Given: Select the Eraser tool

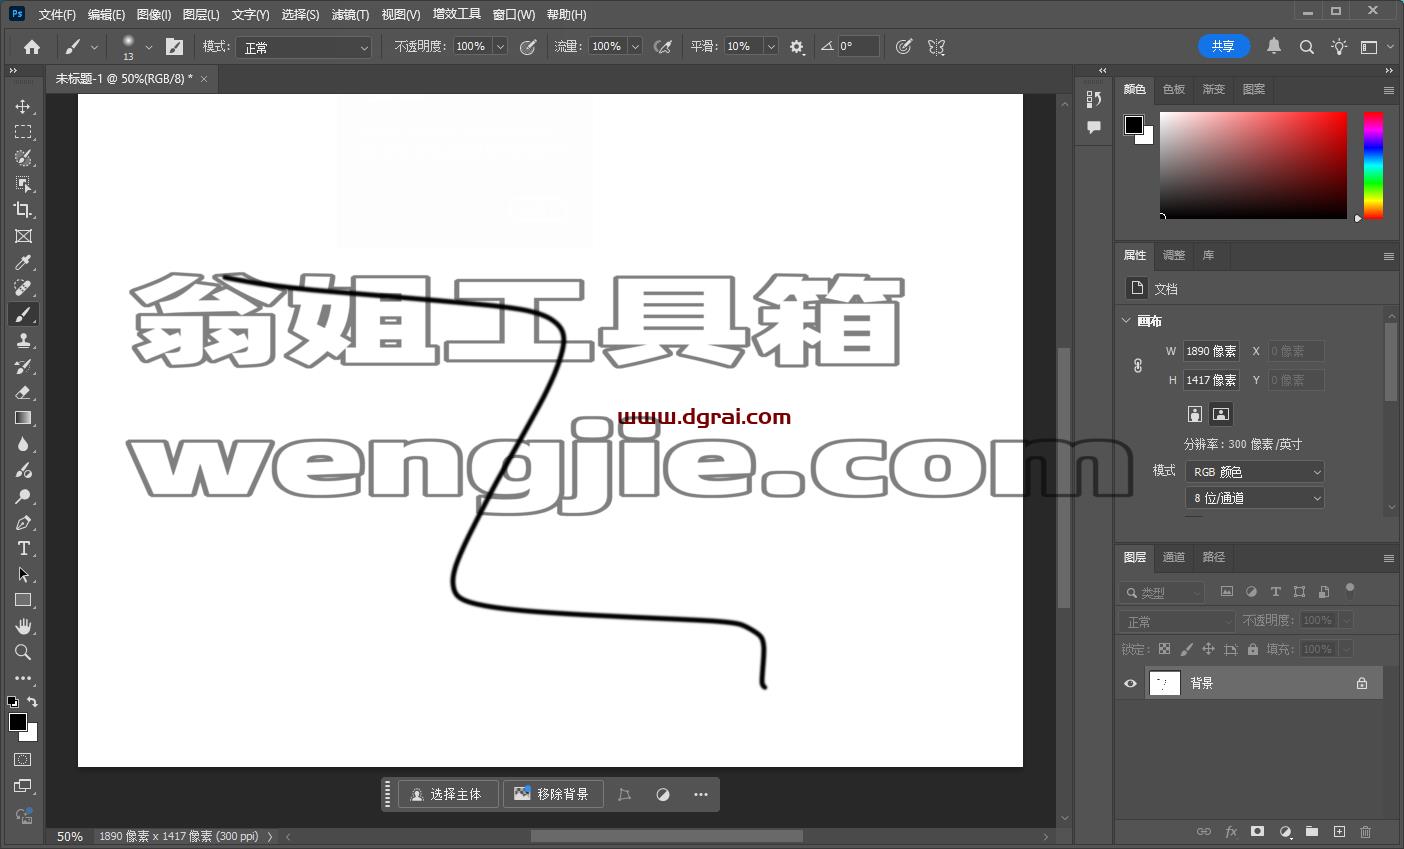Looking at the screenshot, I should click(23, 392).
